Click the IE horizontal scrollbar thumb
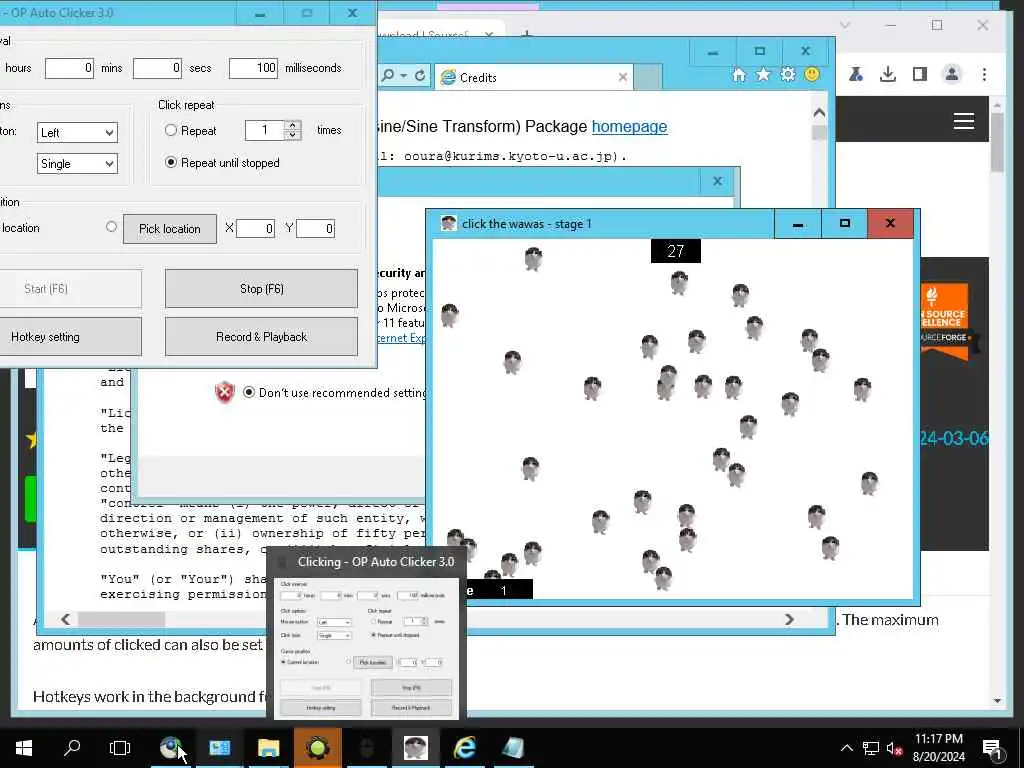The height and width of the screenshot is (768, 1024). pyautogui.click(x=121, y=619)
